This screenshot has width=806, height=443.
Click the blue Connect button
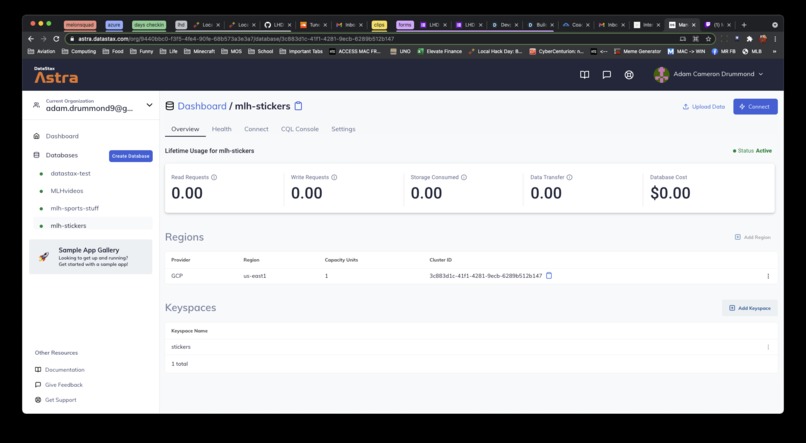tap(755, 106)
